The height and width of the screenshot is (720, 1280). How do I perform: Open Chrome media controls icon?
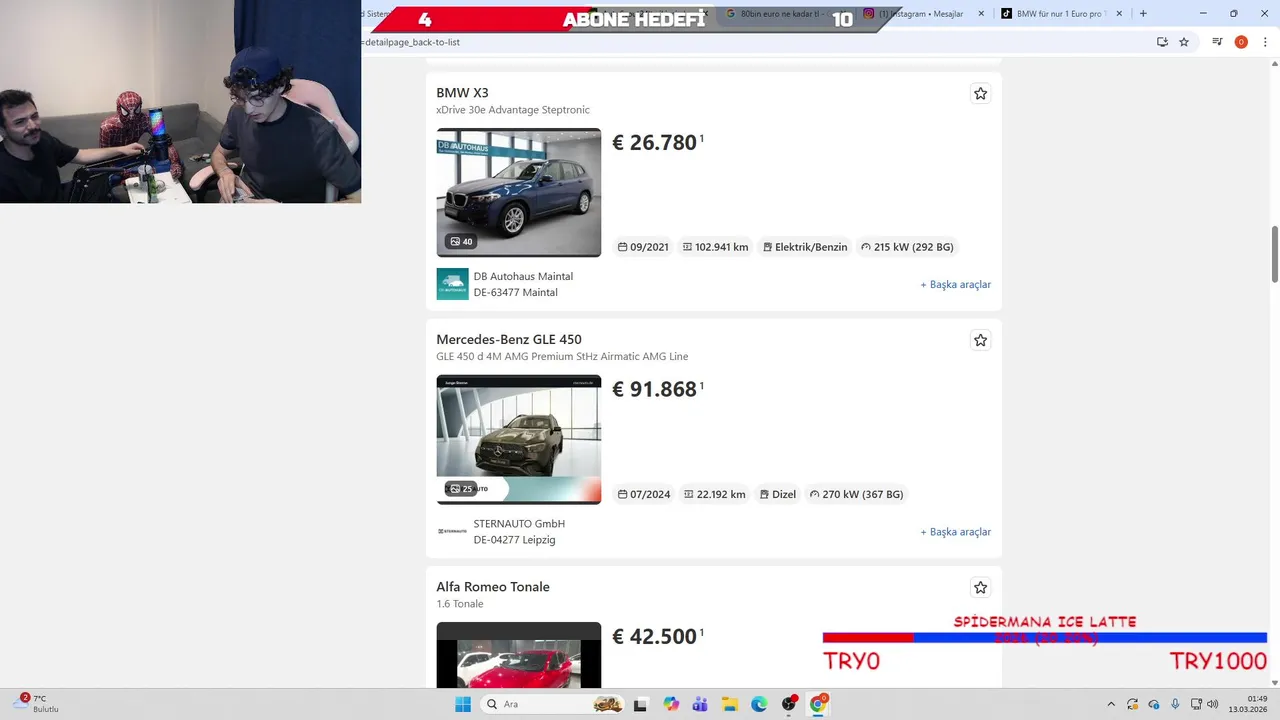[1217, 42]
